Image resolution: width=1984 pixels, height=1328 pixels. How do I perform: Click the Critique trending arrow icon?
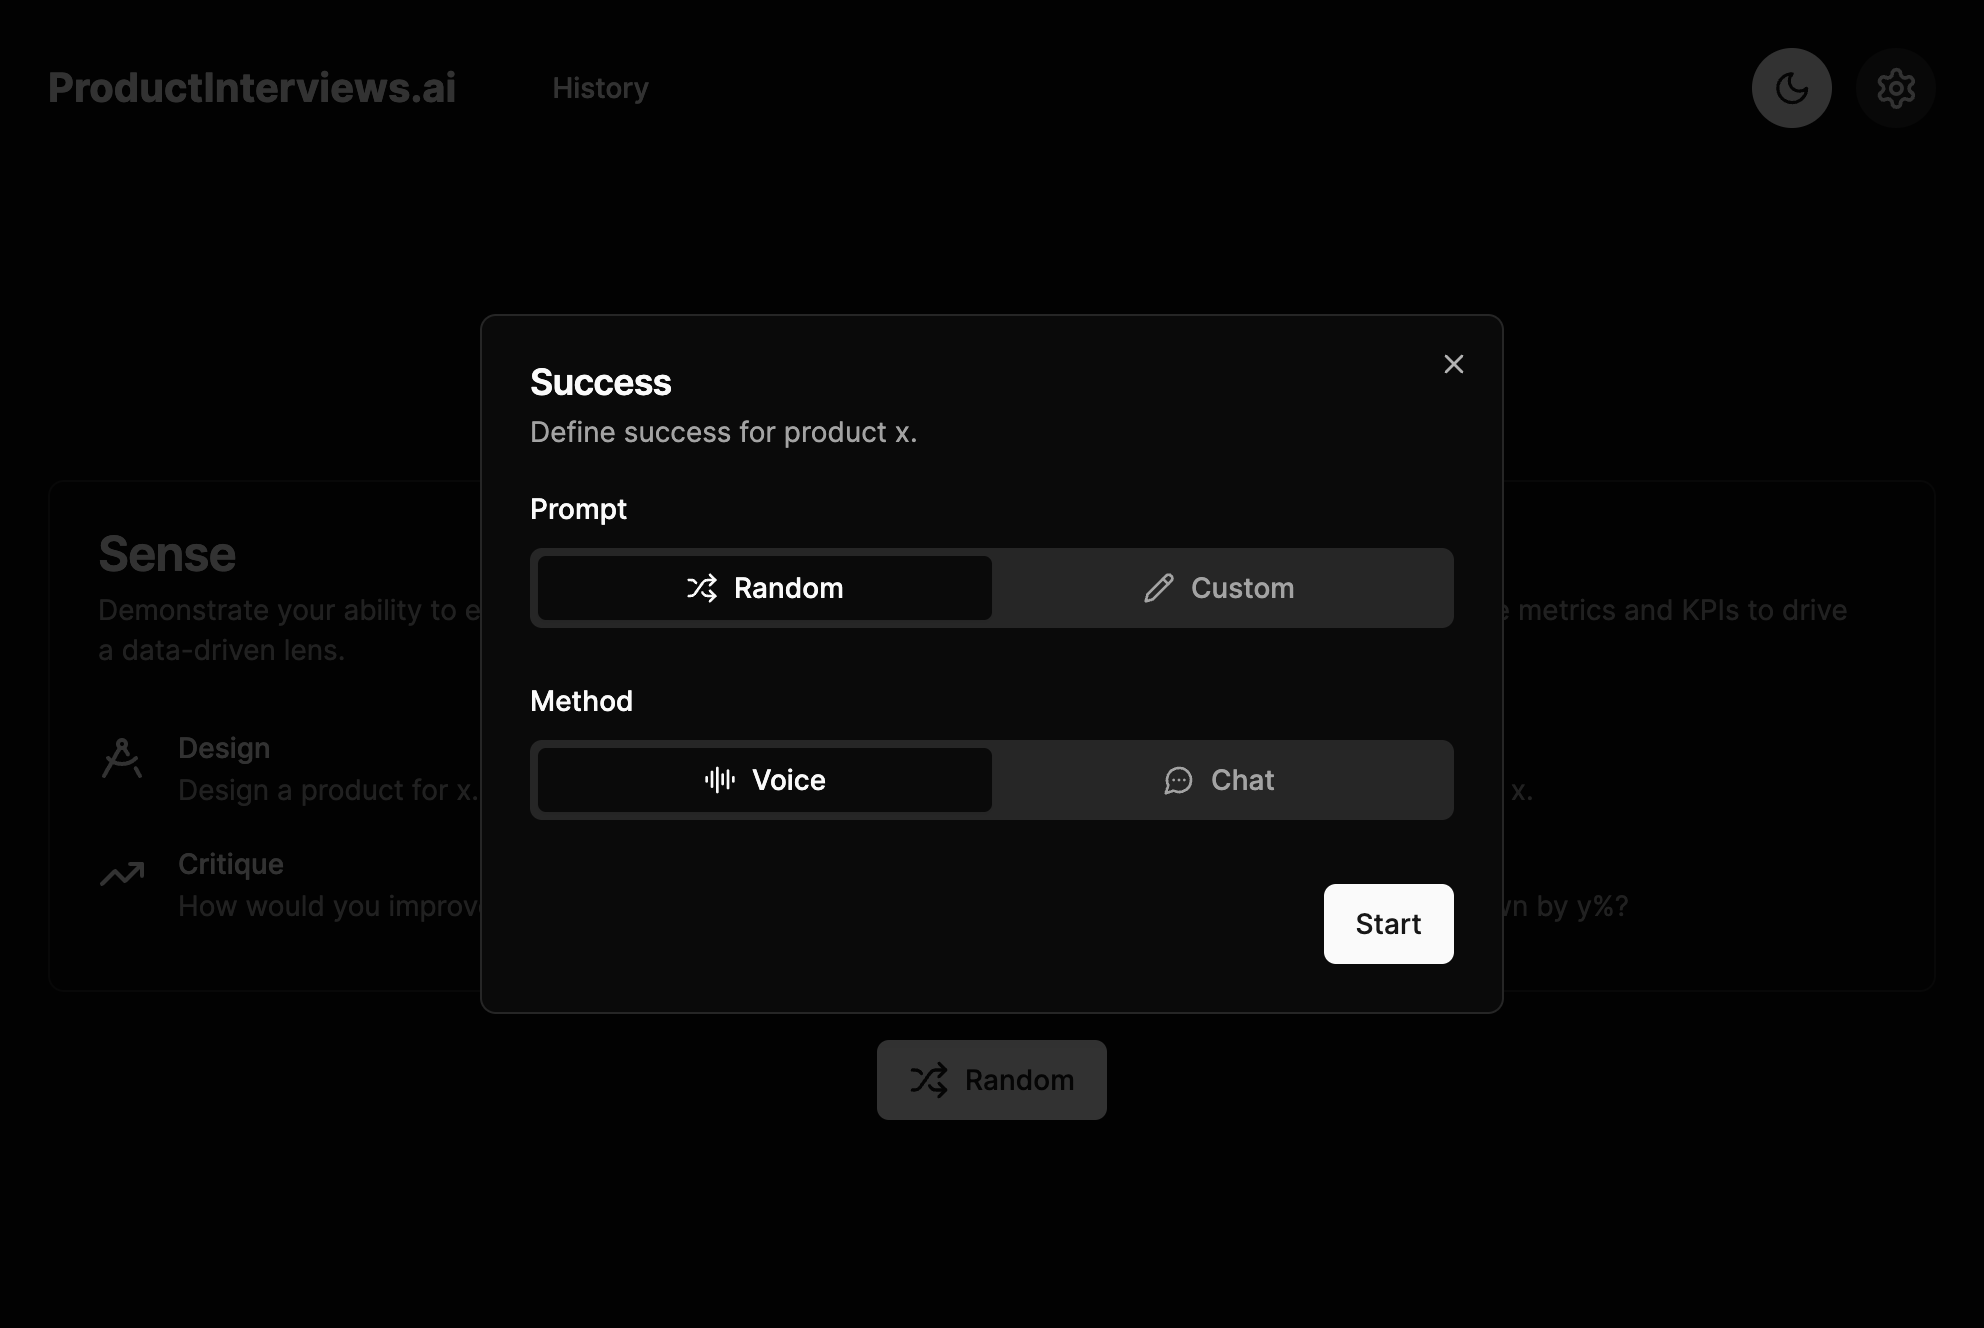point(122,875)
